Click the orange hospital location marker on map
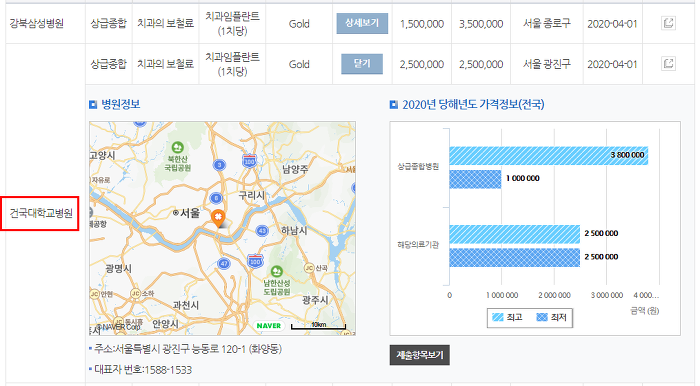700x386 pixels. pos(218,219)
